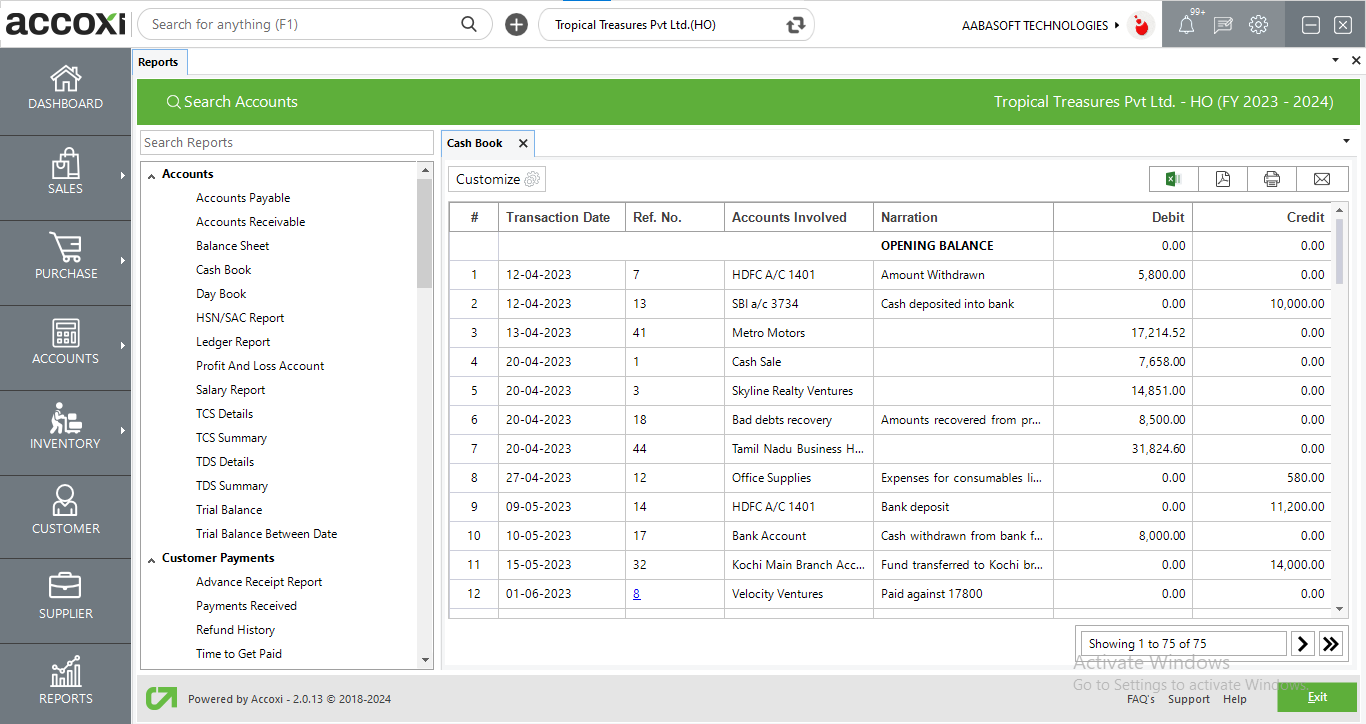Switch organization using the refresh arrows icon
Screen dimensions: 1366x724
[x=796, y=25]
